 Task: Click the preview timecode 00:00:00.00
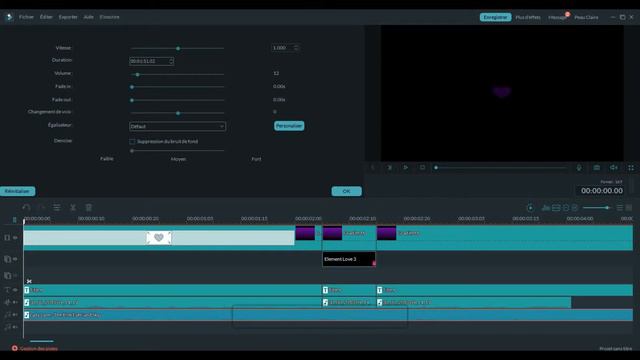pos(602,191)
